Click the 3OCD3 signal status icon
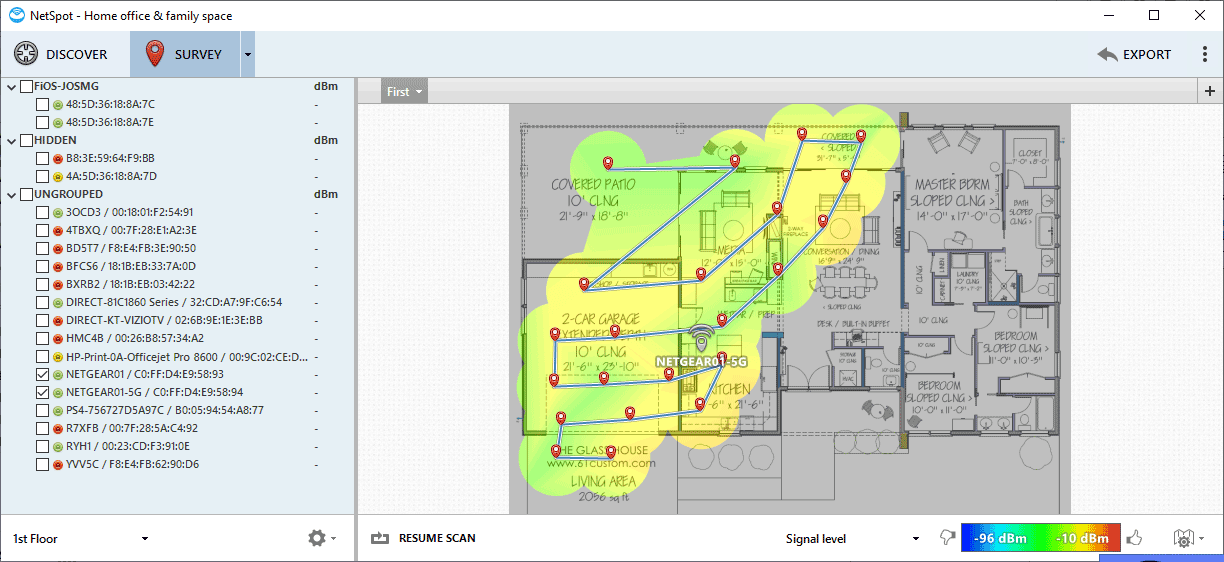The height and width of the screenshot is (562, 1224). (x=58, y=213)
